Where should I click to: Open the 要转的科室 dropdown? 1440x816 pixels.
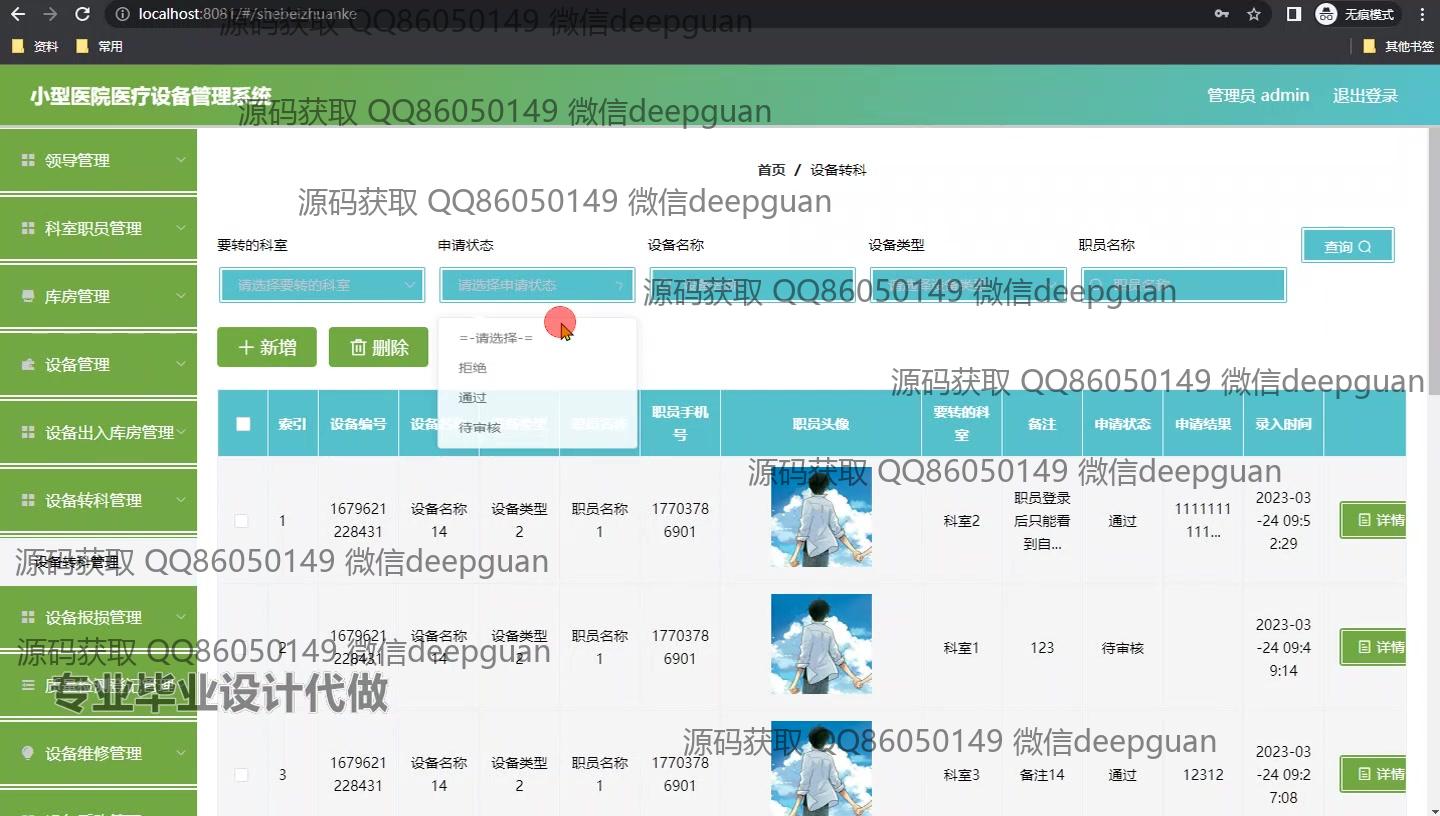pyautogui.click(x=323, y=285)
